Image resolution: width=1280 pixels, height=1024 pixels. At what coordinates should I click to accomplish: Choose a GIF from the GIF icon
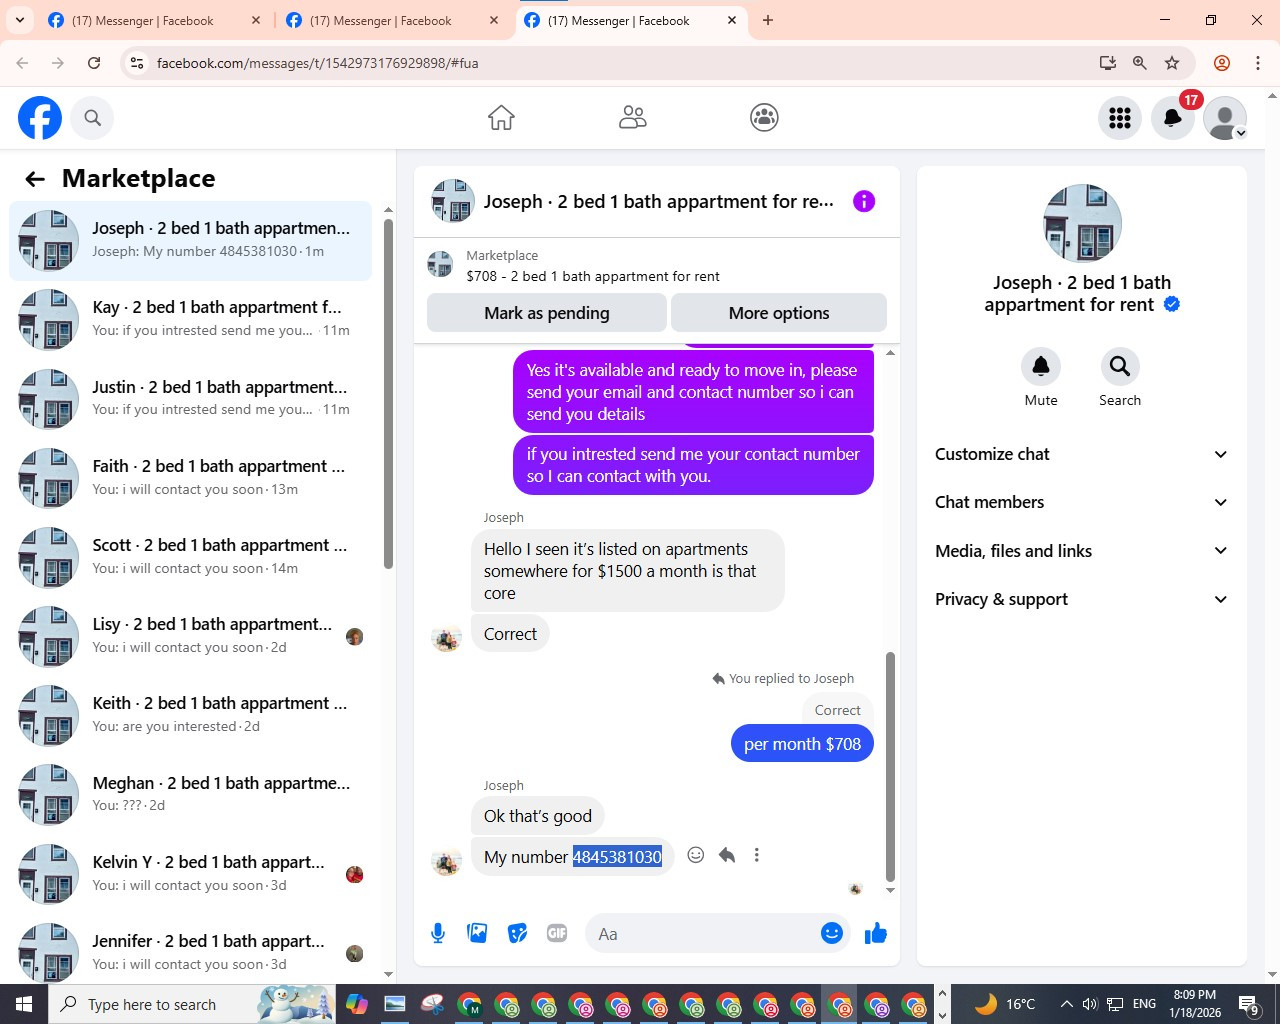[557, 934]
